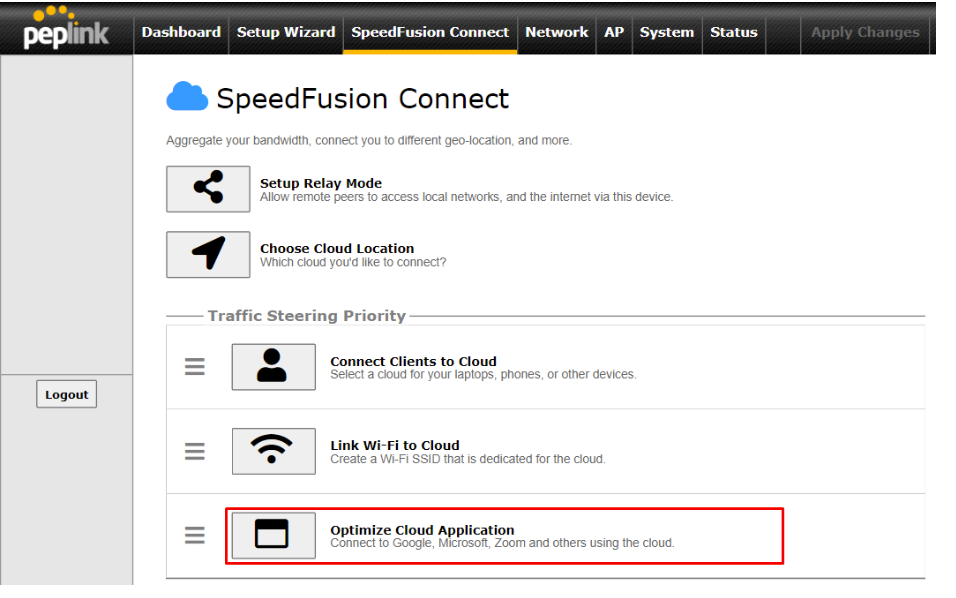956x598 pixels.
Task: Click the SpeedFusion Connect page heading
Action: pos(363,99)
